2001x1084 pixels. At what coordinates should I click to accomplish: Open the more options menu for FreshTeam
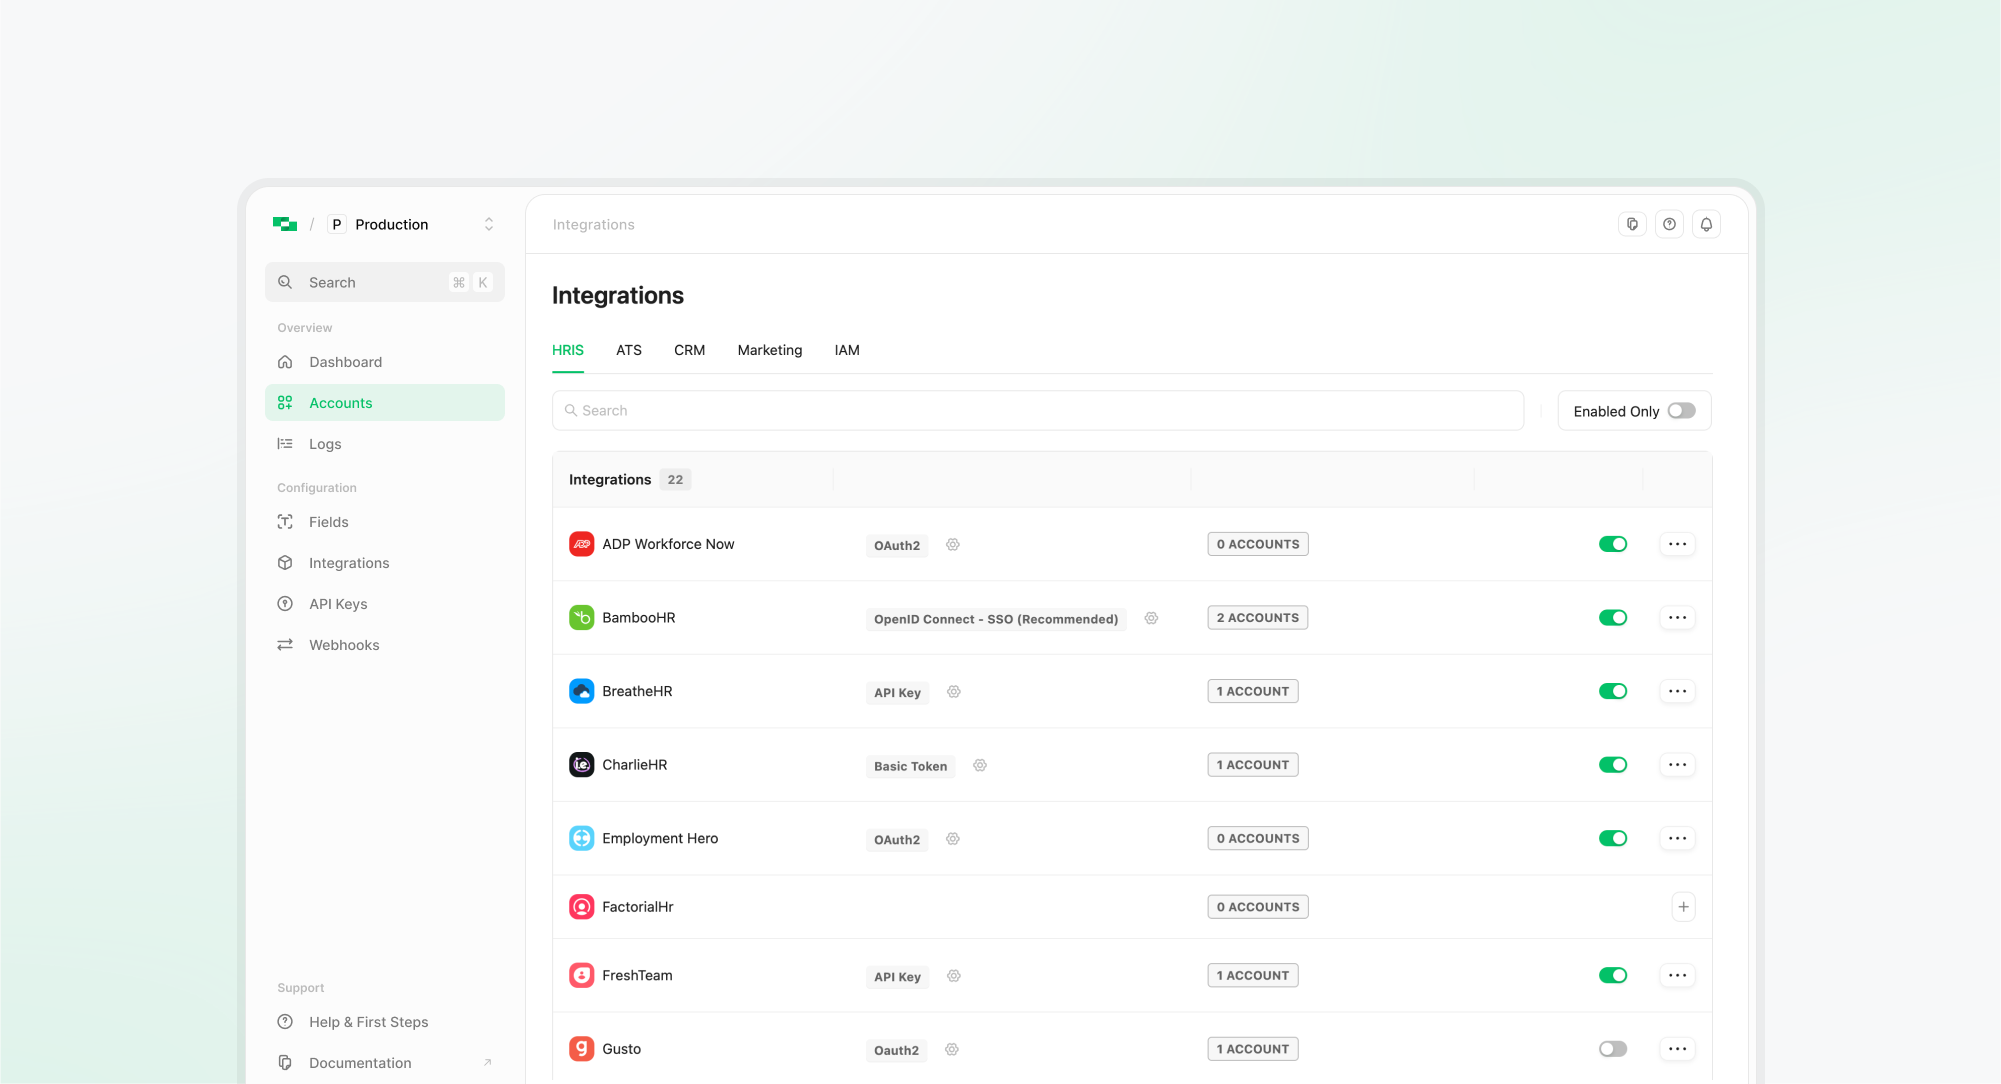point(1677,975)
